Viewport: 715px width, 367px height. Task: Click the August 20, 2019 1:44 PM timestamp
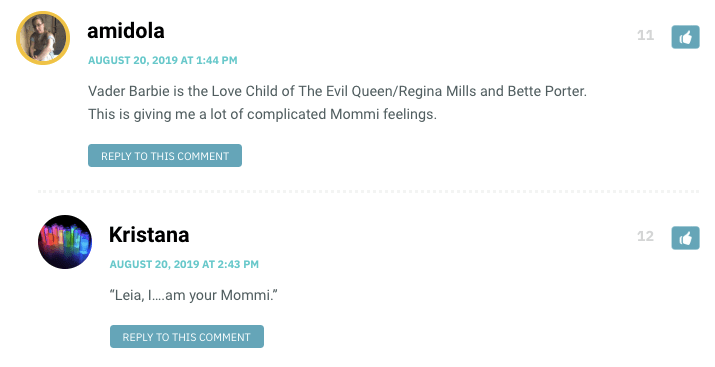(163, 60)
